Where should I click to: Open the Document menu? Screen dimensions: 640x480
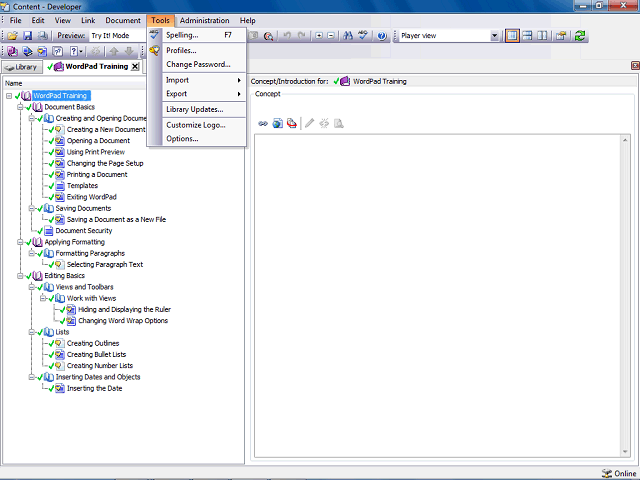123,20
